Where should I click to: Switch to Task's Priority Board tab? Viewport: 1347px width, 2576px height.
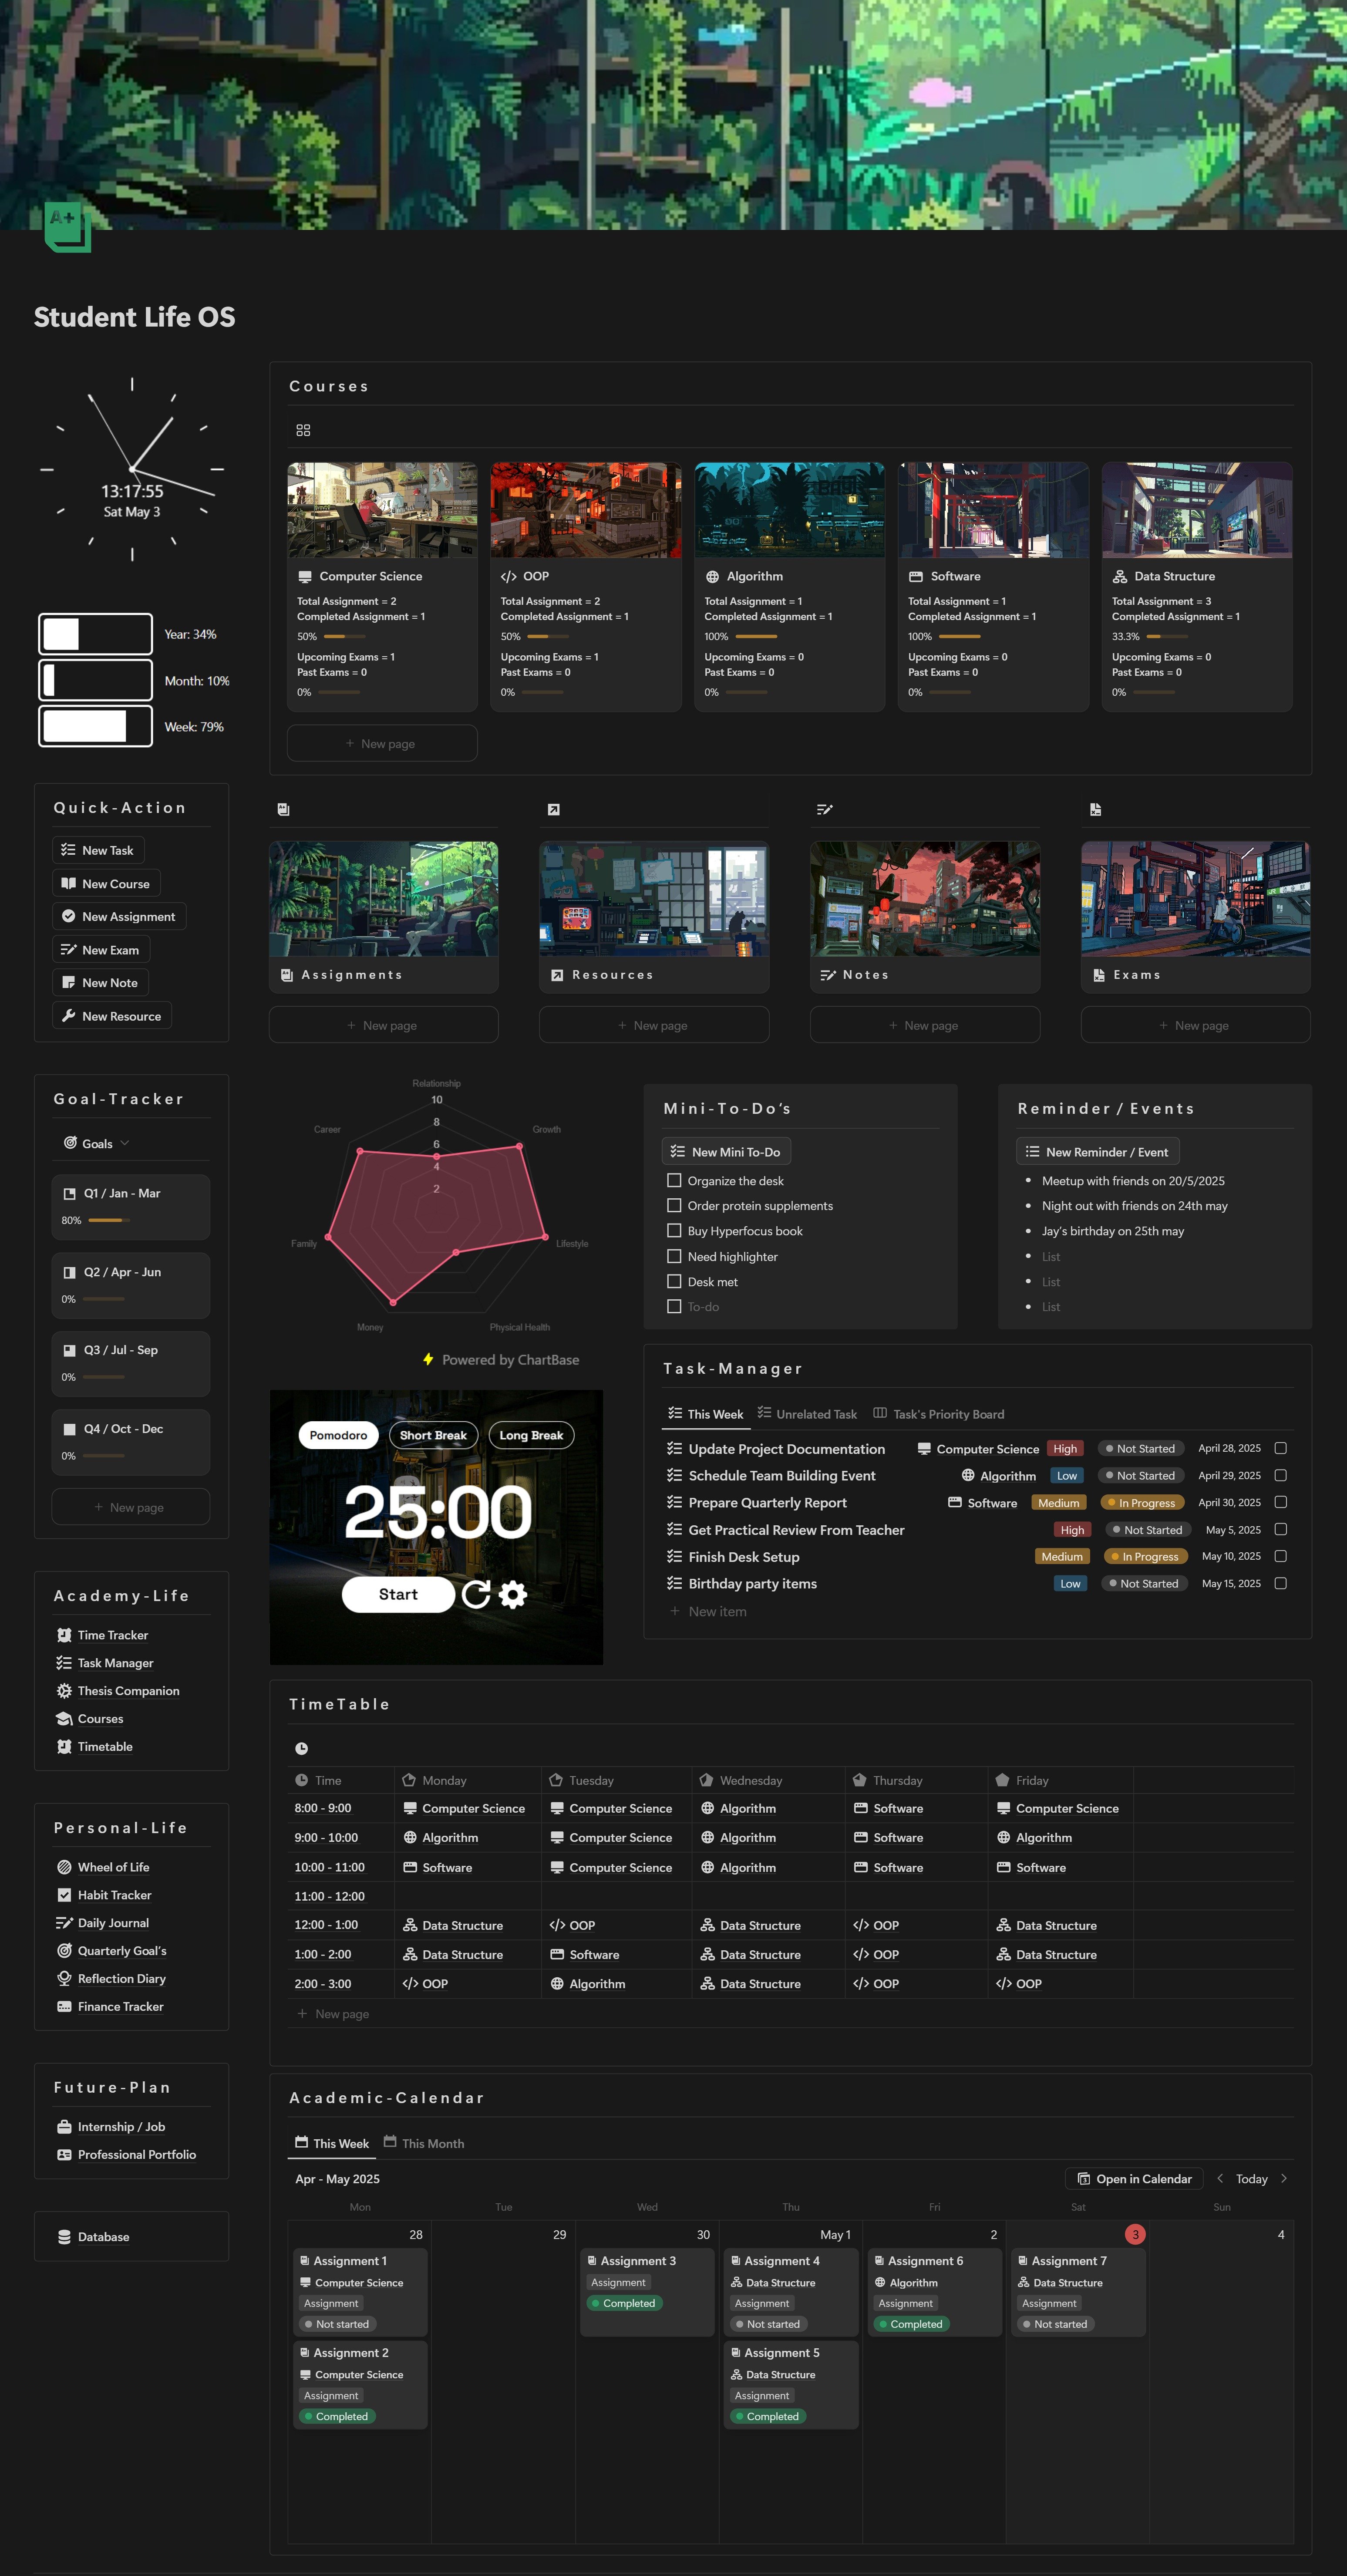(x=939, y=1414)
